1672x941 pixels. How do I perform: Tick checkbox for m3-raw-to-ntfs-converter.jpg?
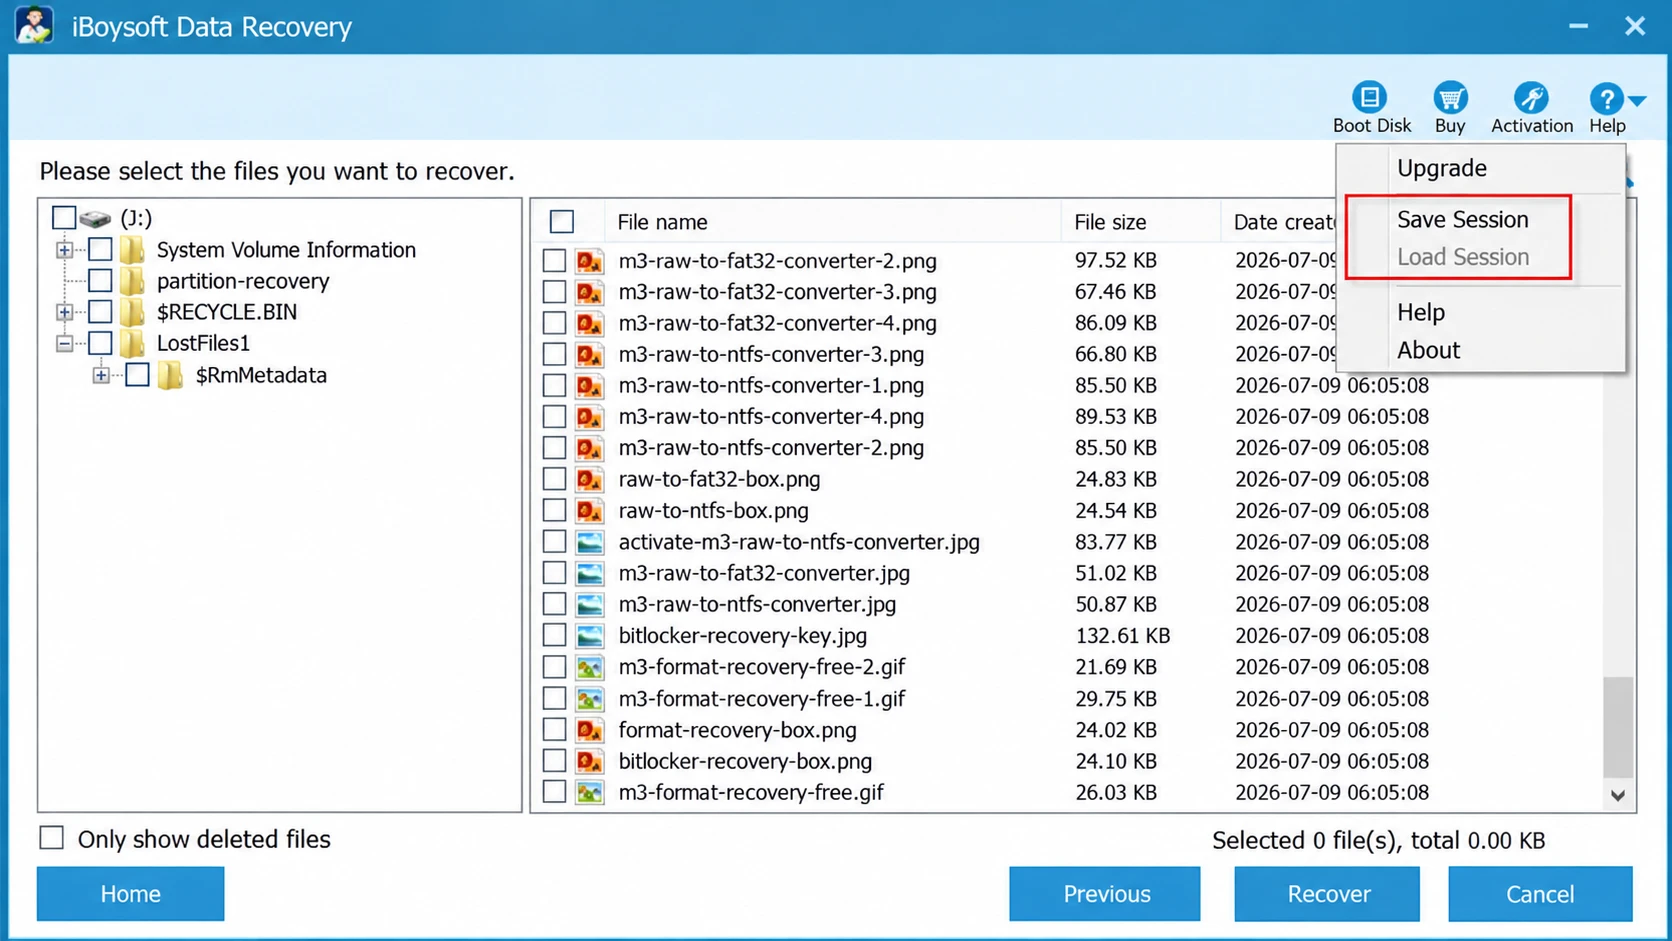pyautogui.click(x=554, y=604)
